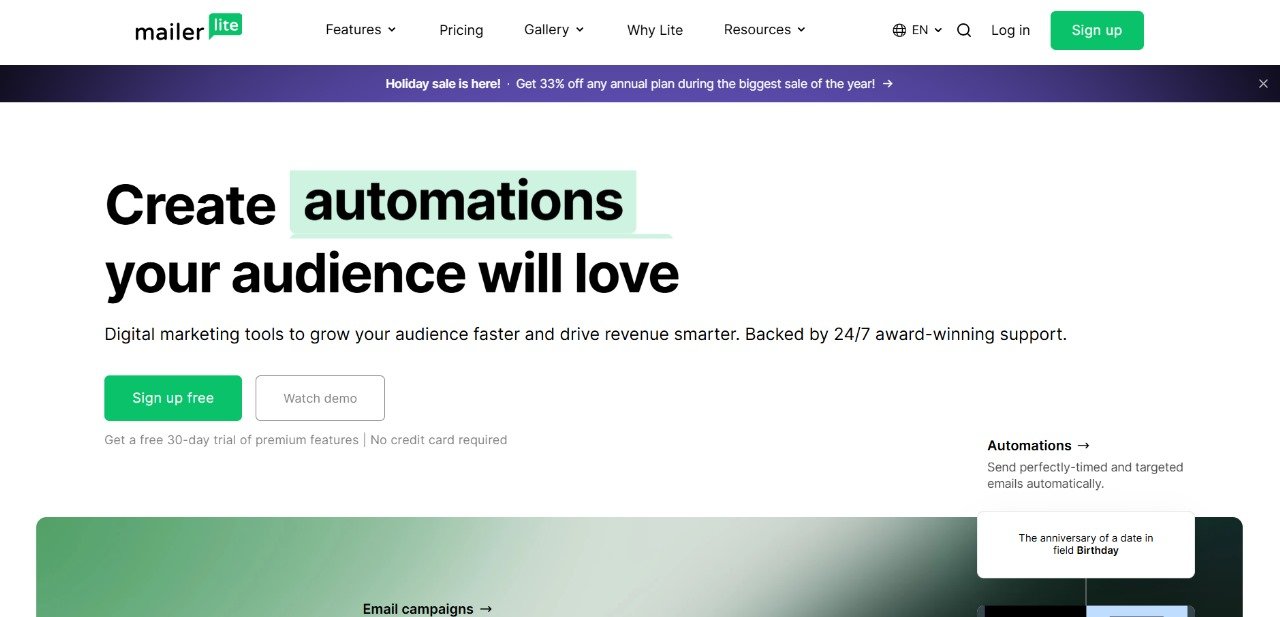Go to Why Lite page

655,30
